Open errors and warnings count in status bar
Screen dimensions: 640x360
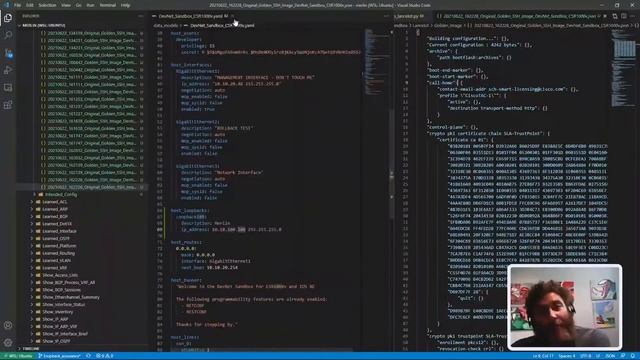click(104, 356)
